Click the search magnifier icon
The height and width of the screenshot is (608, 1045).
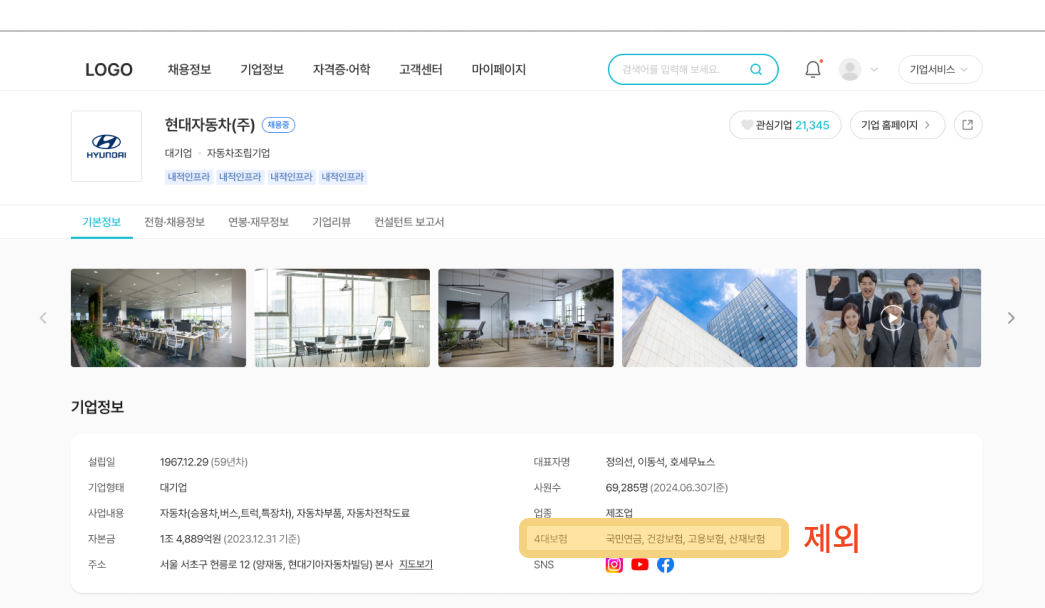[x=756, y=70]
